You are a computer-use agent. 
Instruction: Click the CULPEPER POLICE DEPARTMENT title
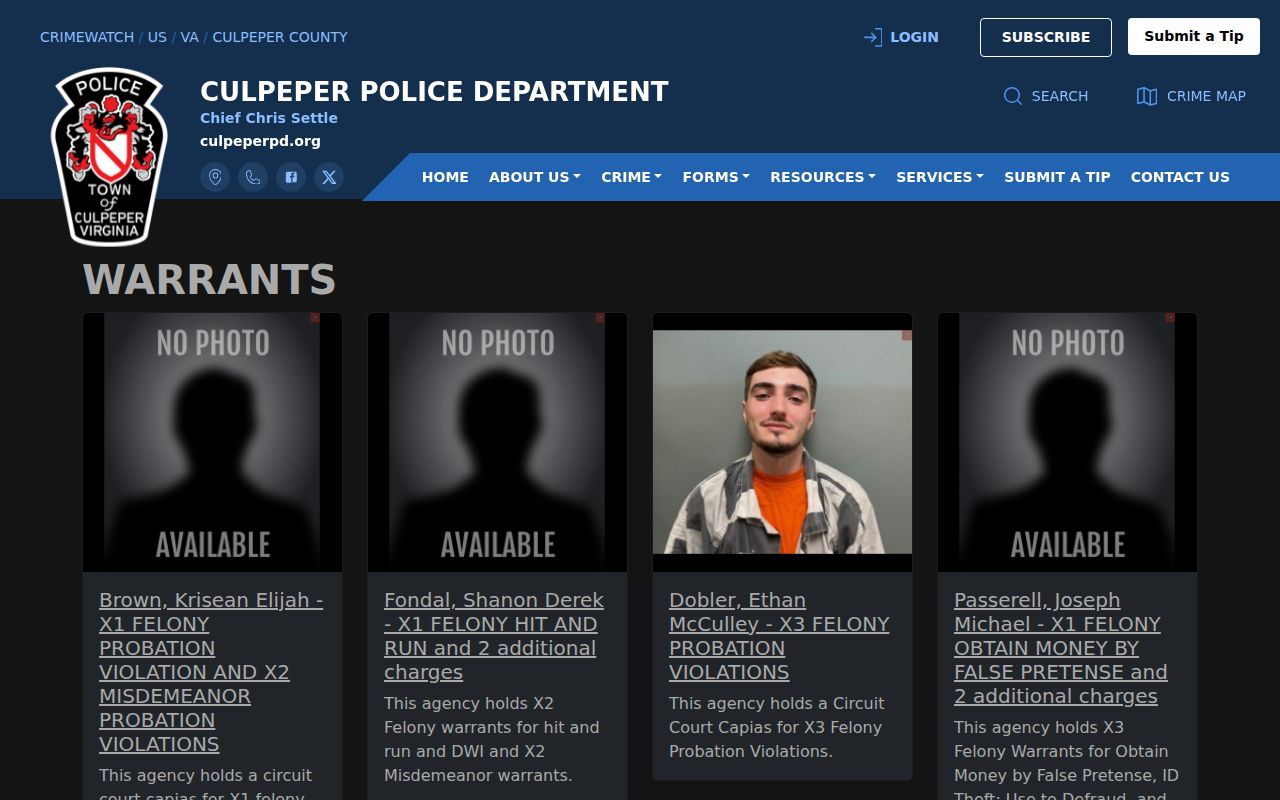(x=434, y=92)
